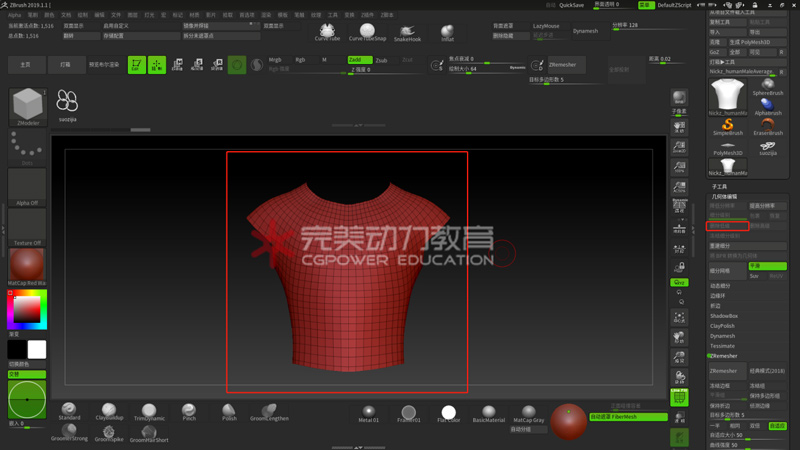This screenshot has width=800, height=450.
Task: Enable the M material channel
Action: point(324,60)
